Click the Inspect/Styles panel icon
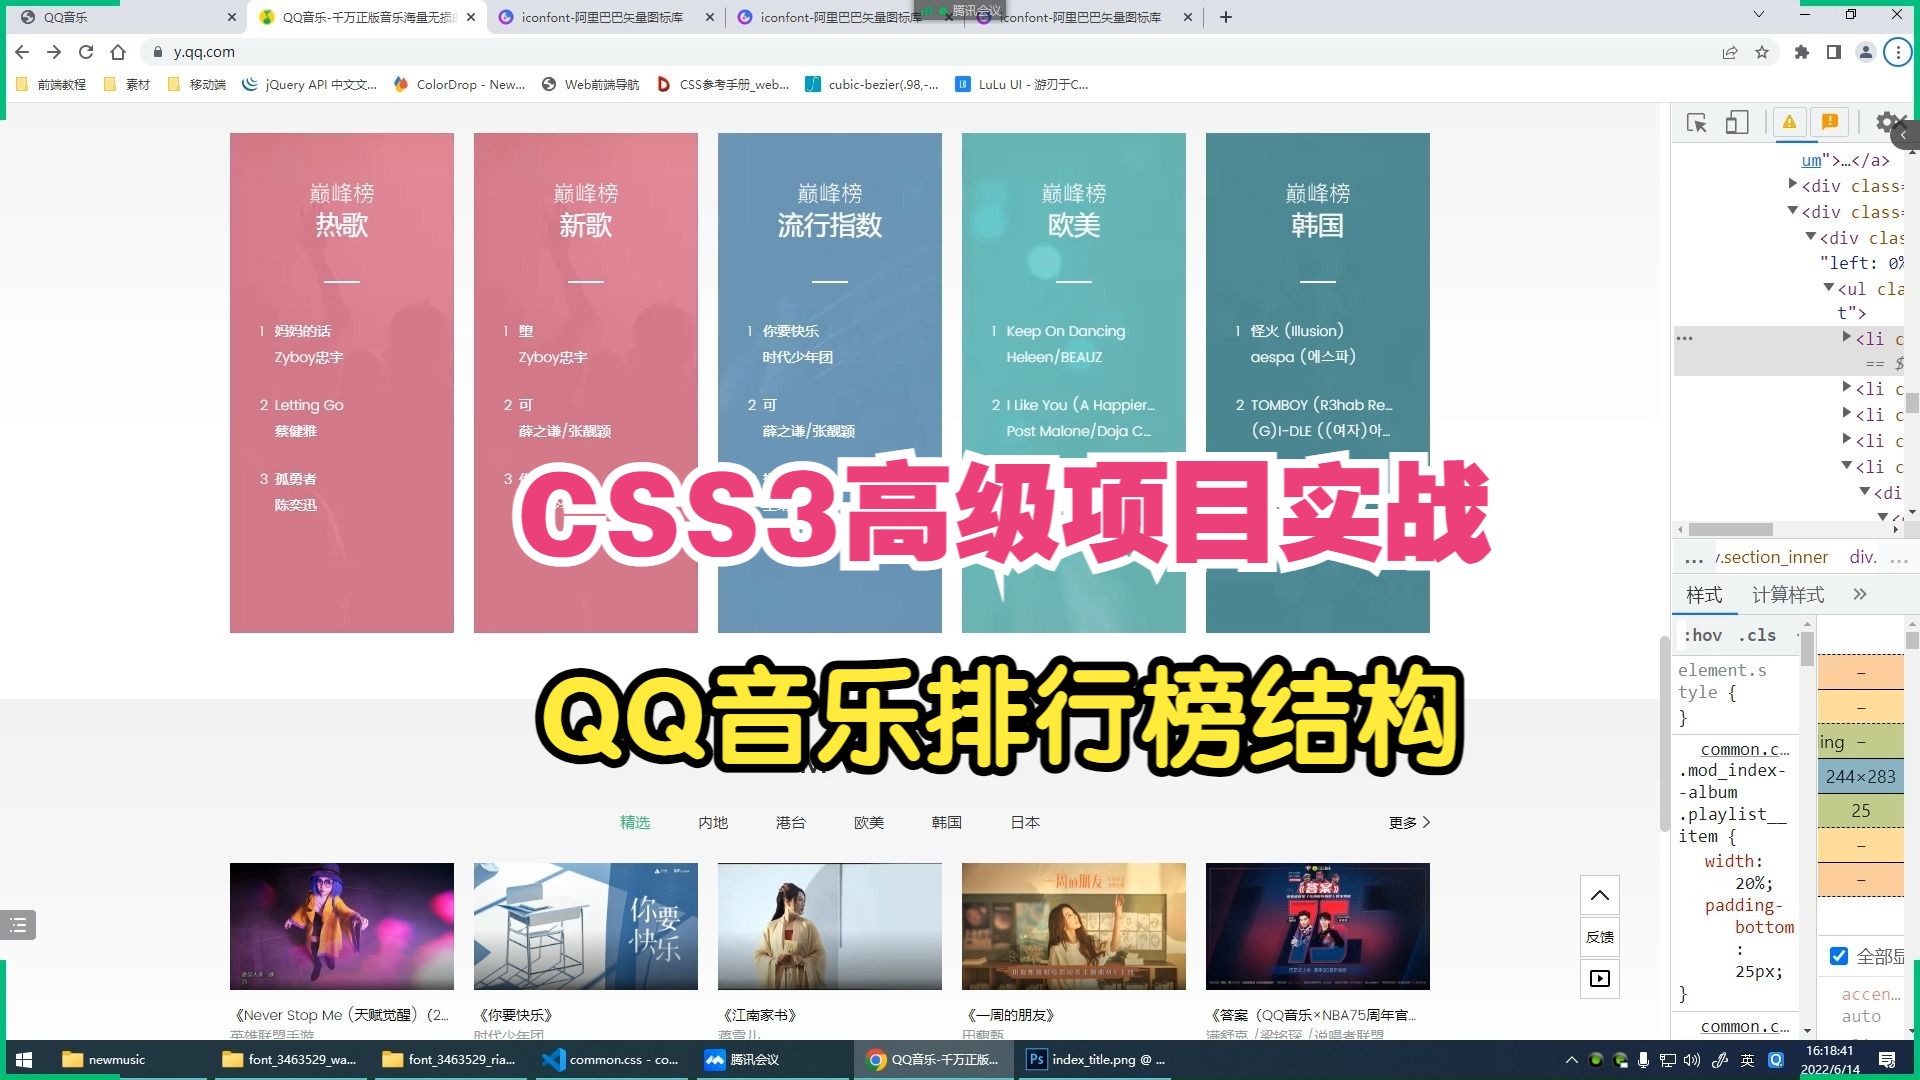 coord(1697,121)
